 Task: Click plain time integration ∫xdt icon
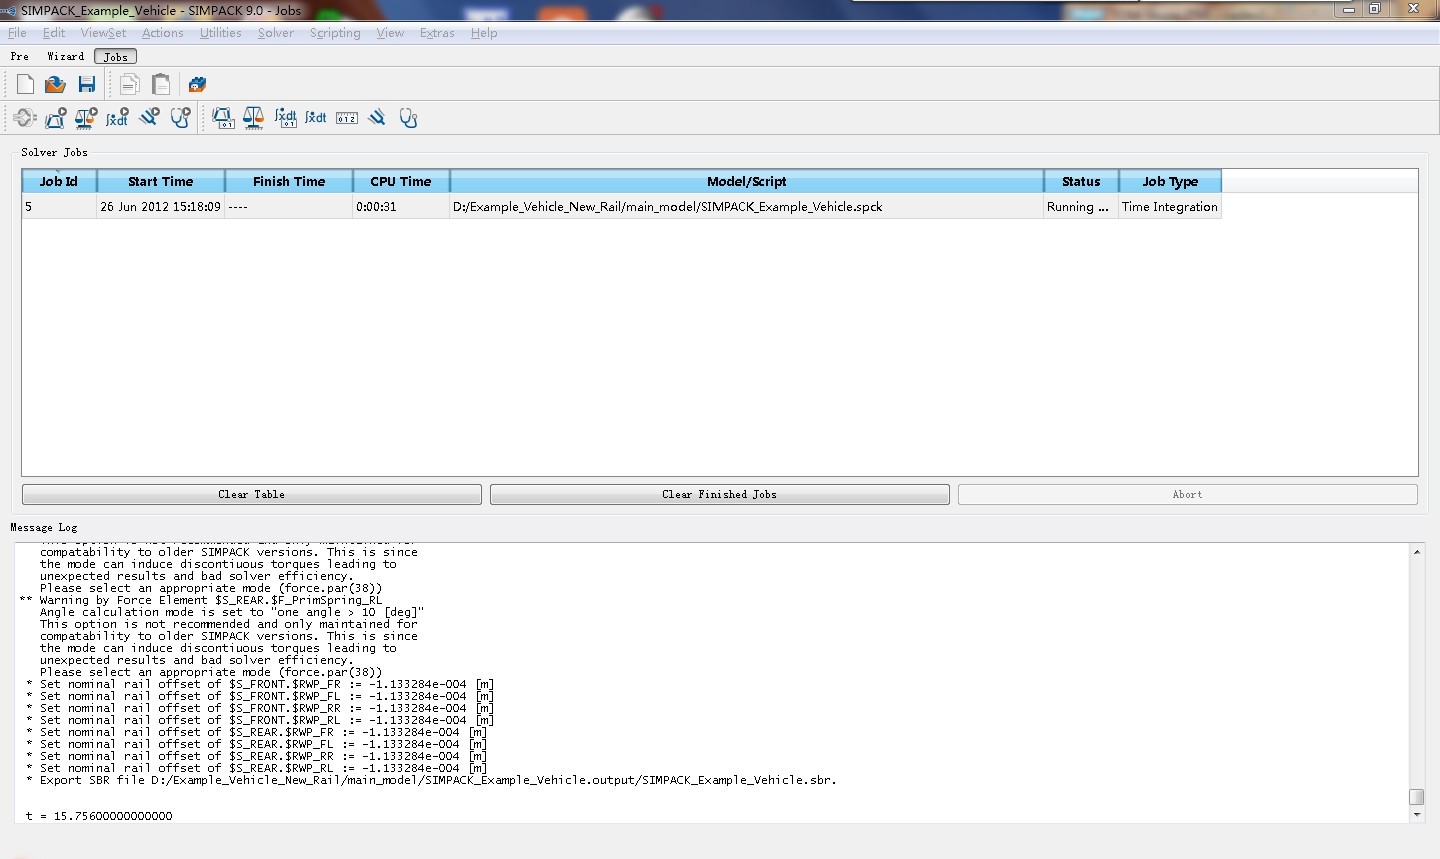click(x=316, y=118)
